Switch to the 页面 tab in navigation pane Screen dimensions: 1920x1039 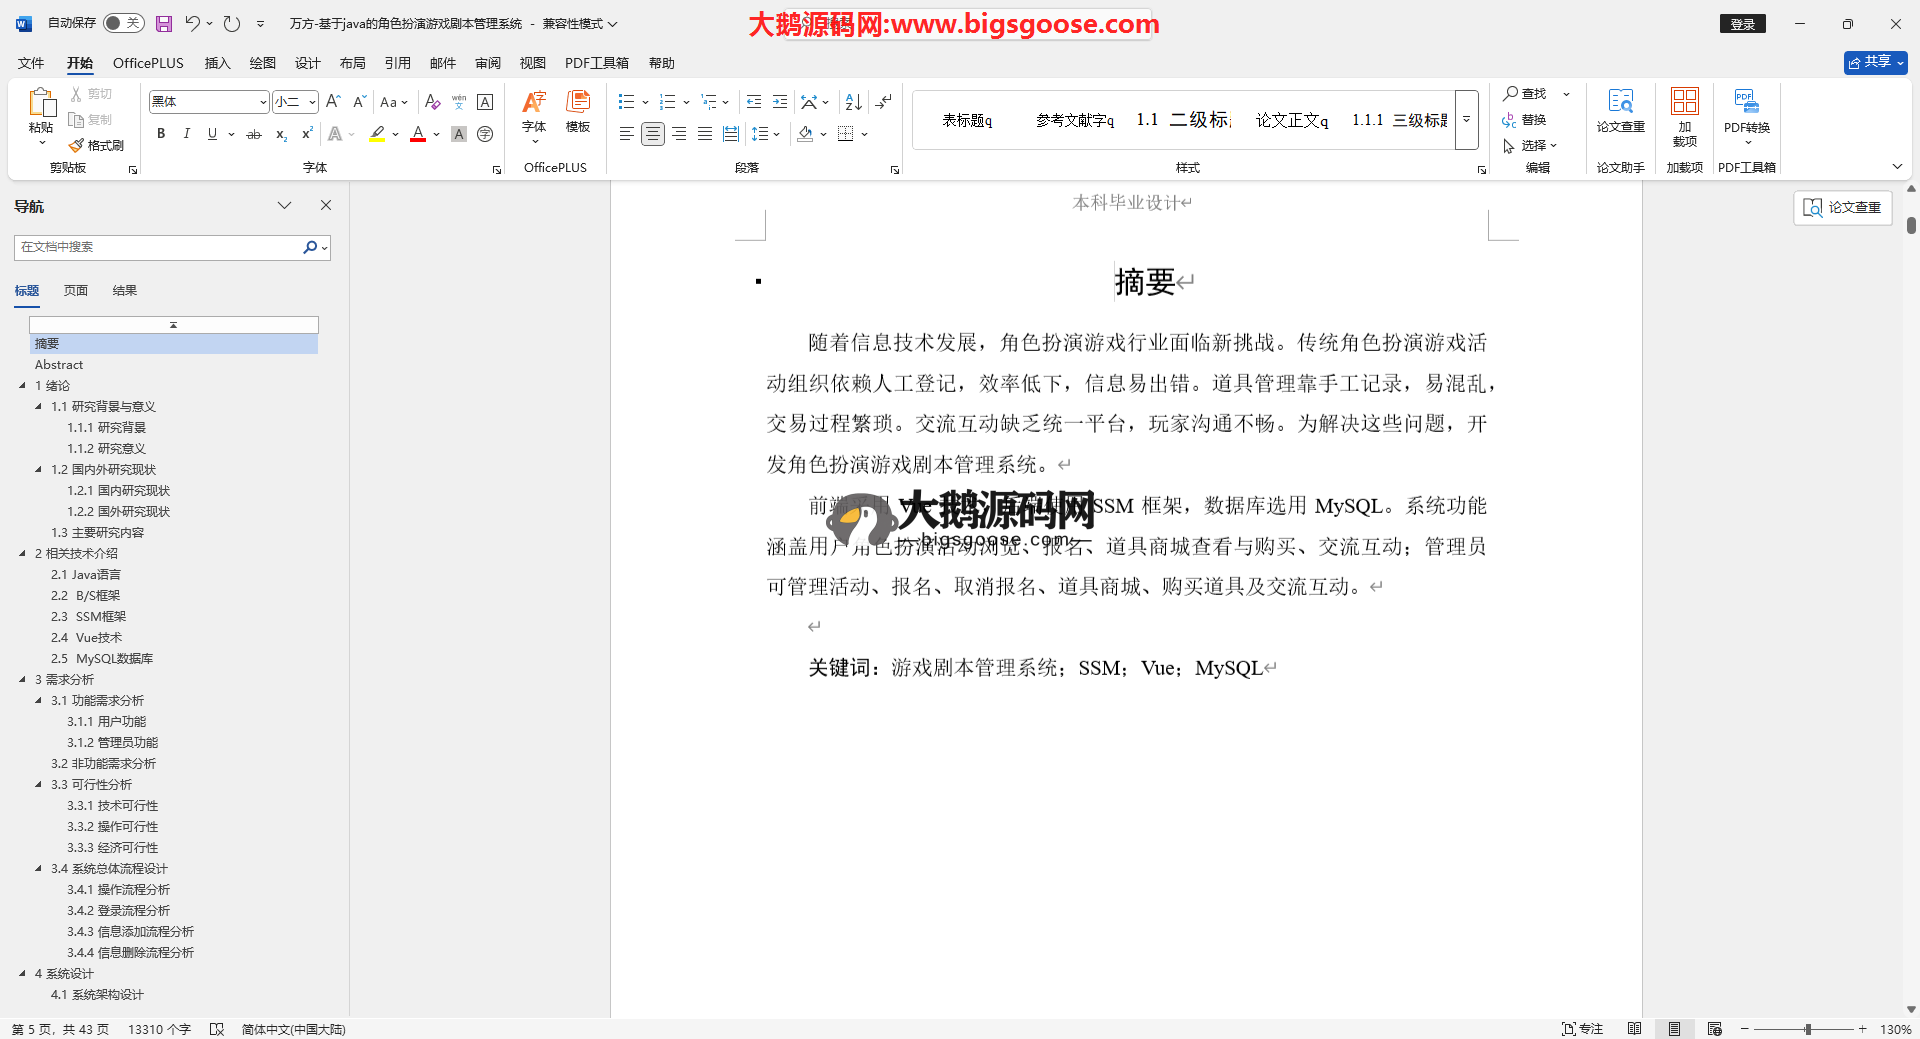point(76,291)
